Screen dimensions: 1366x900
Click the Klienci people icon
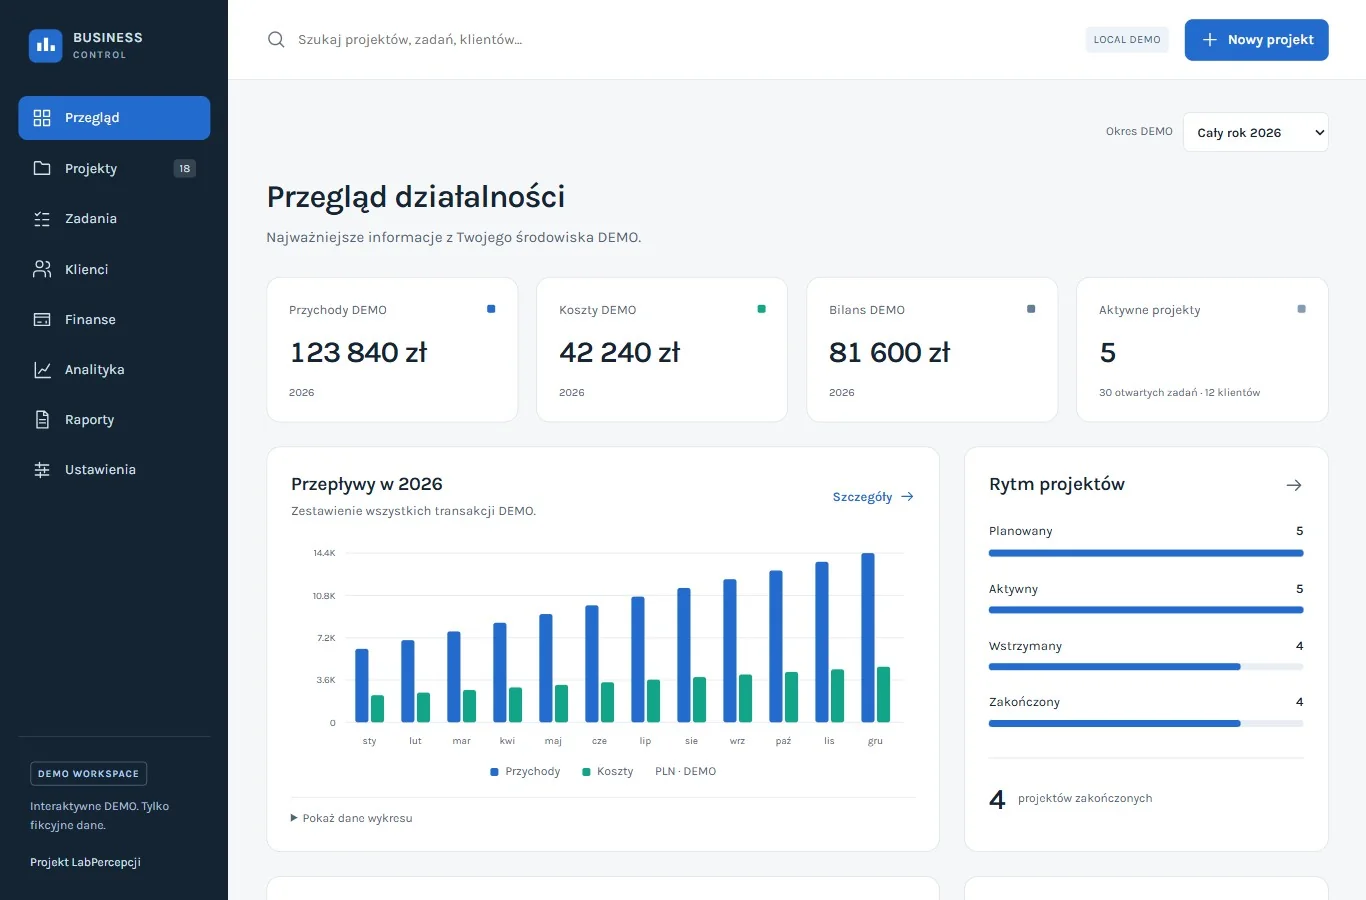pos(42,269)
